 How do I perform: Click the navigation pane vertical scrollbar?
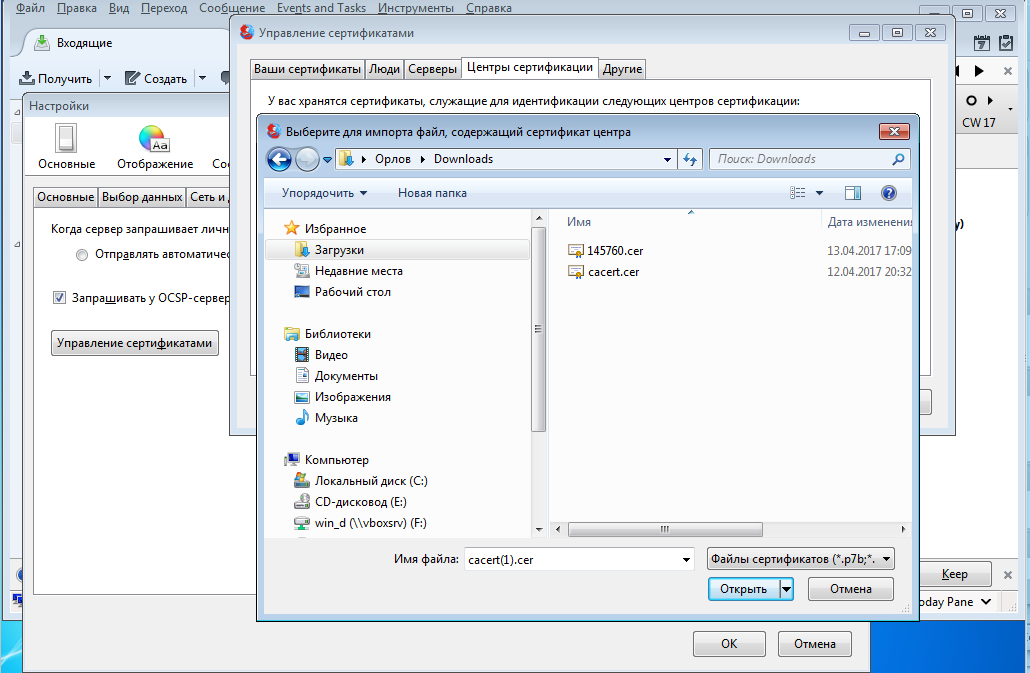[539, 328]
